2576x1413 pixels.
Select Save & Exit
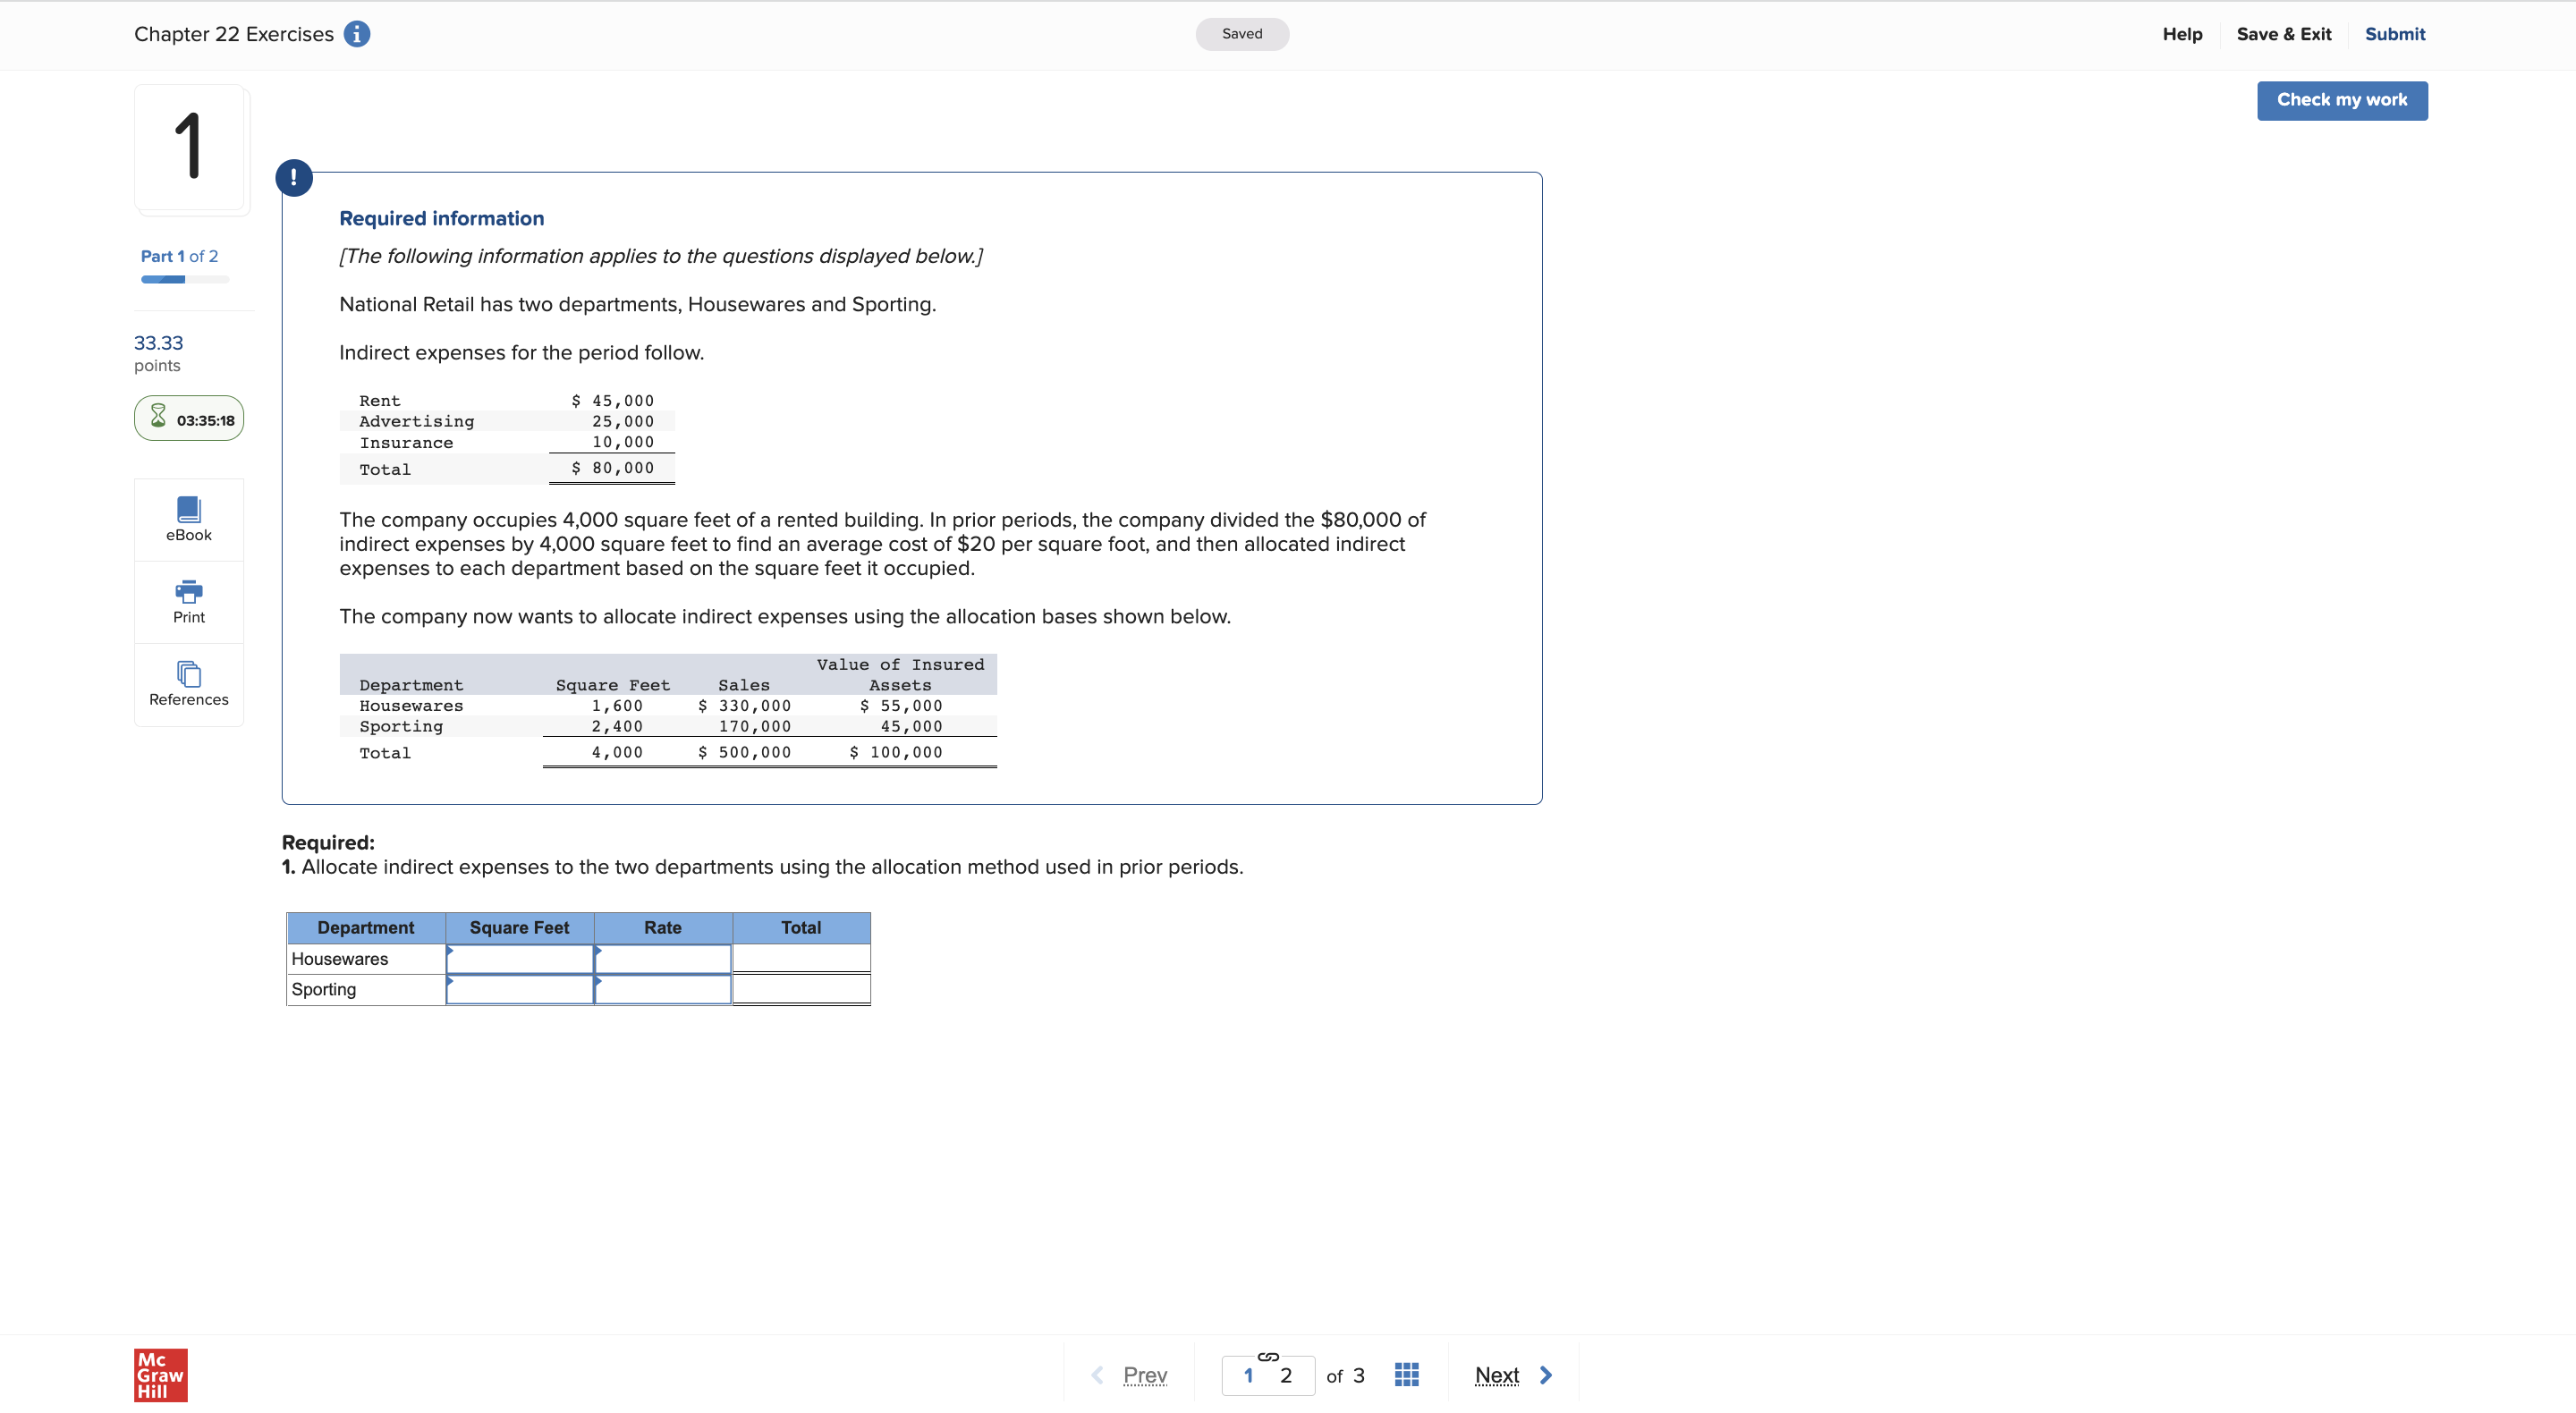[x=2284, y=33]
